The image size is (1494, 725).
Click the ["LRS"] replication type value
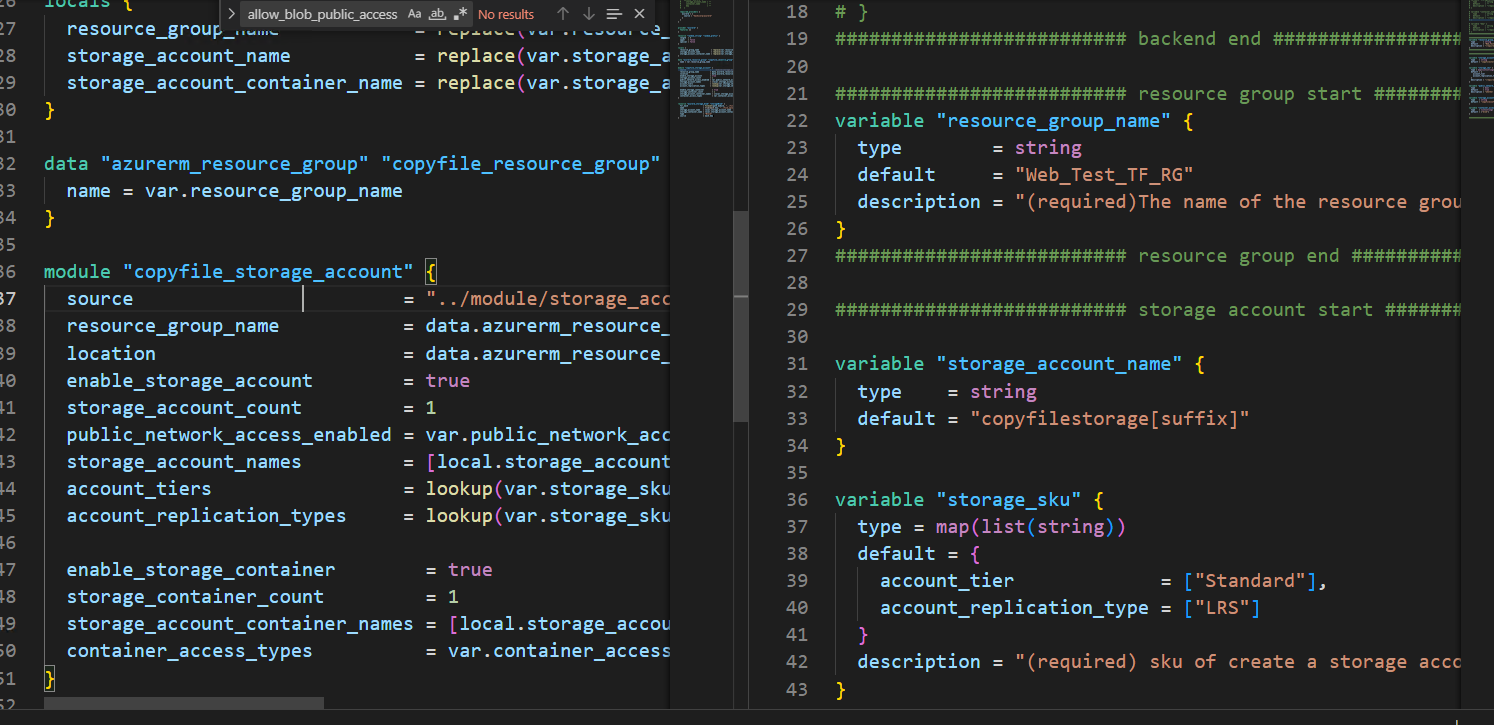tap(1222, 607)
